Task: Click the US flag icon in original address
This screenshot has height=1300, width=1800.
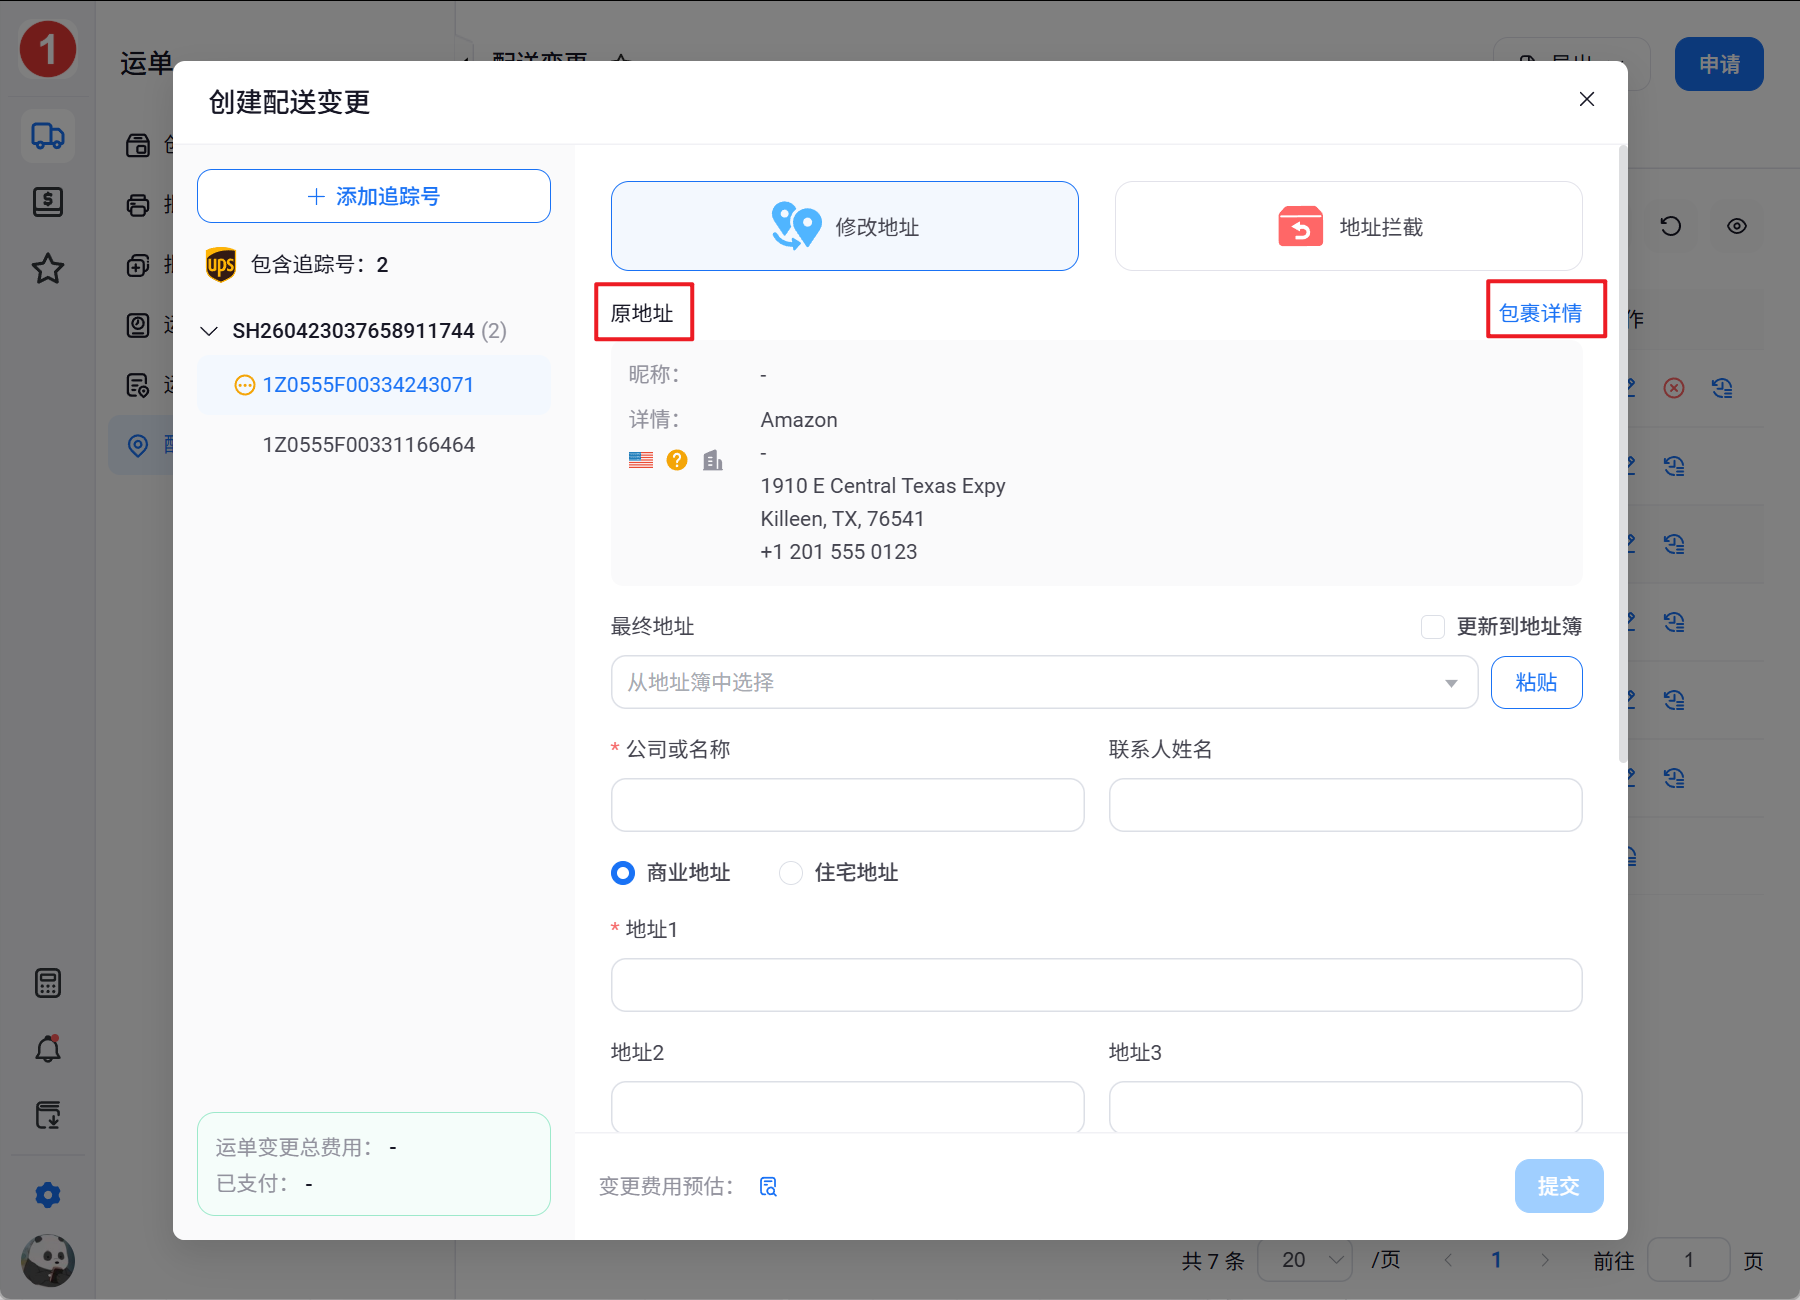Action: (641, 460)
